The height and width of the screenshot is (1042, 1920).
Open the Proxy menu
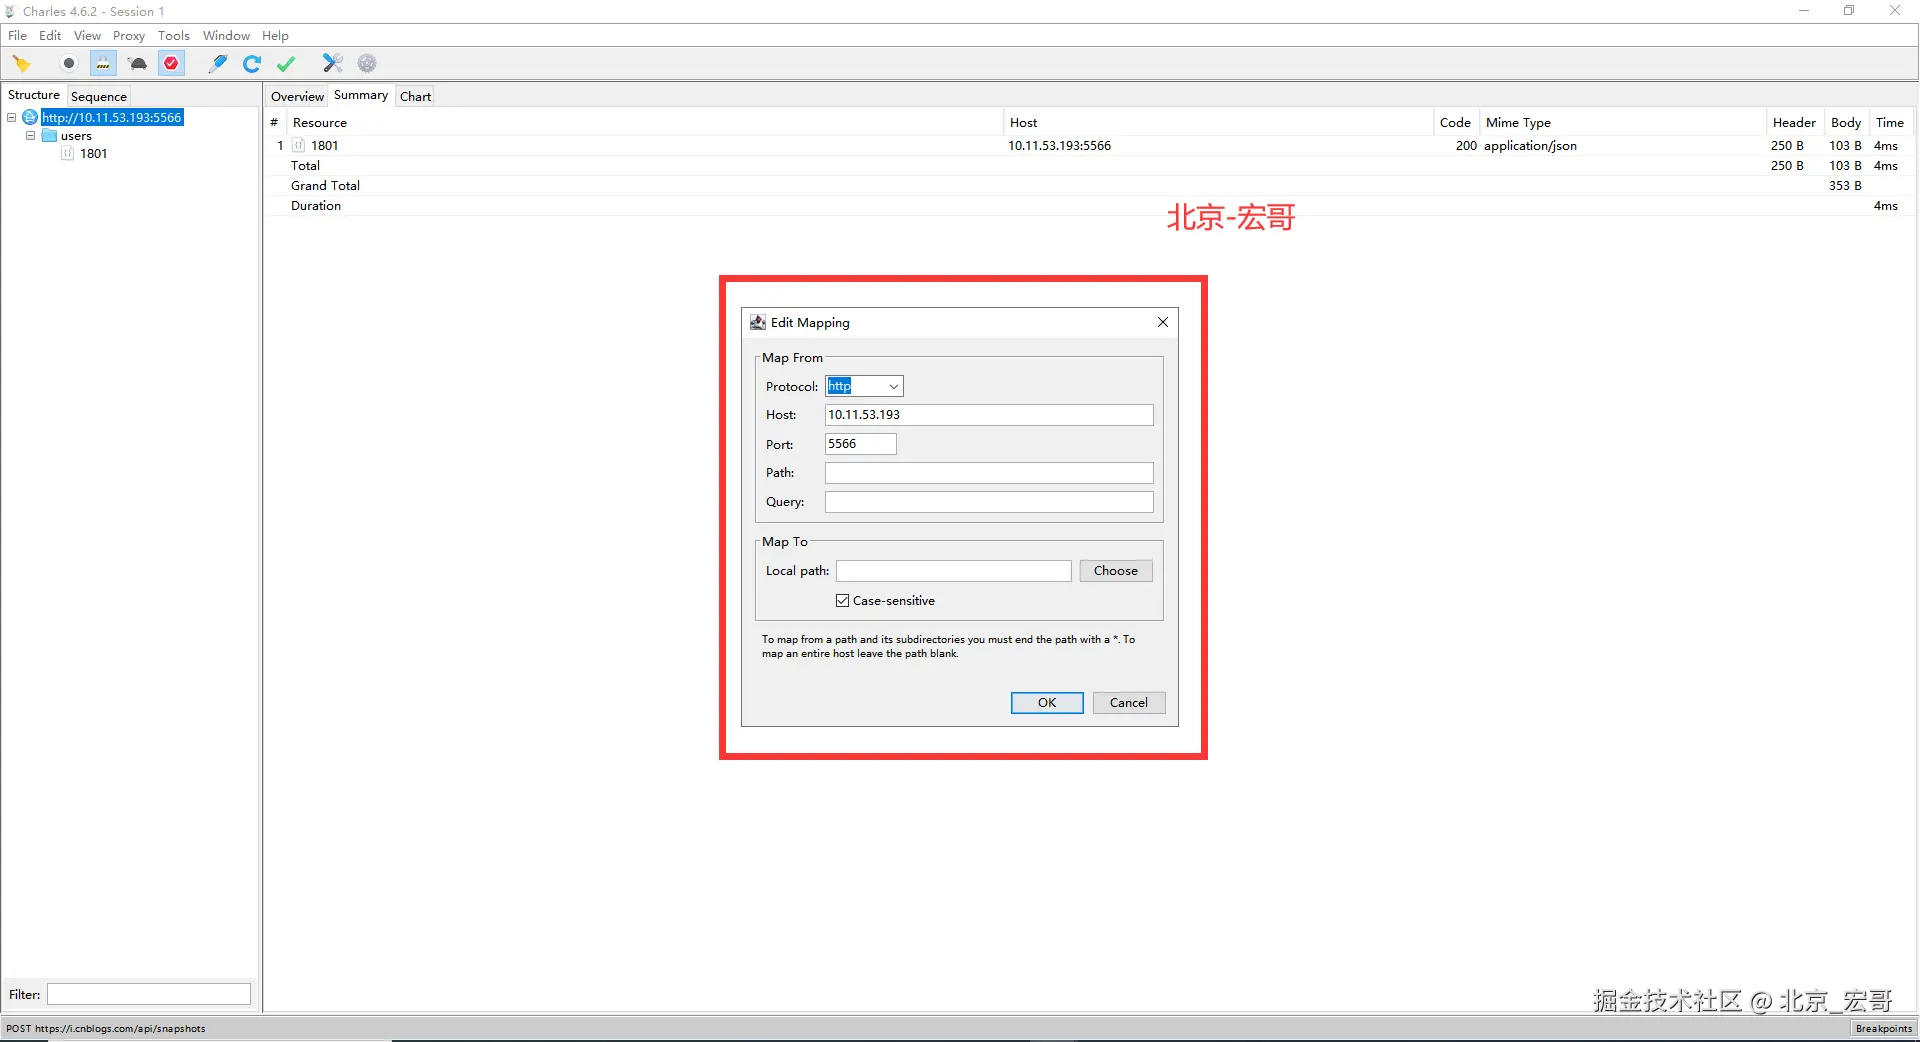129,36
